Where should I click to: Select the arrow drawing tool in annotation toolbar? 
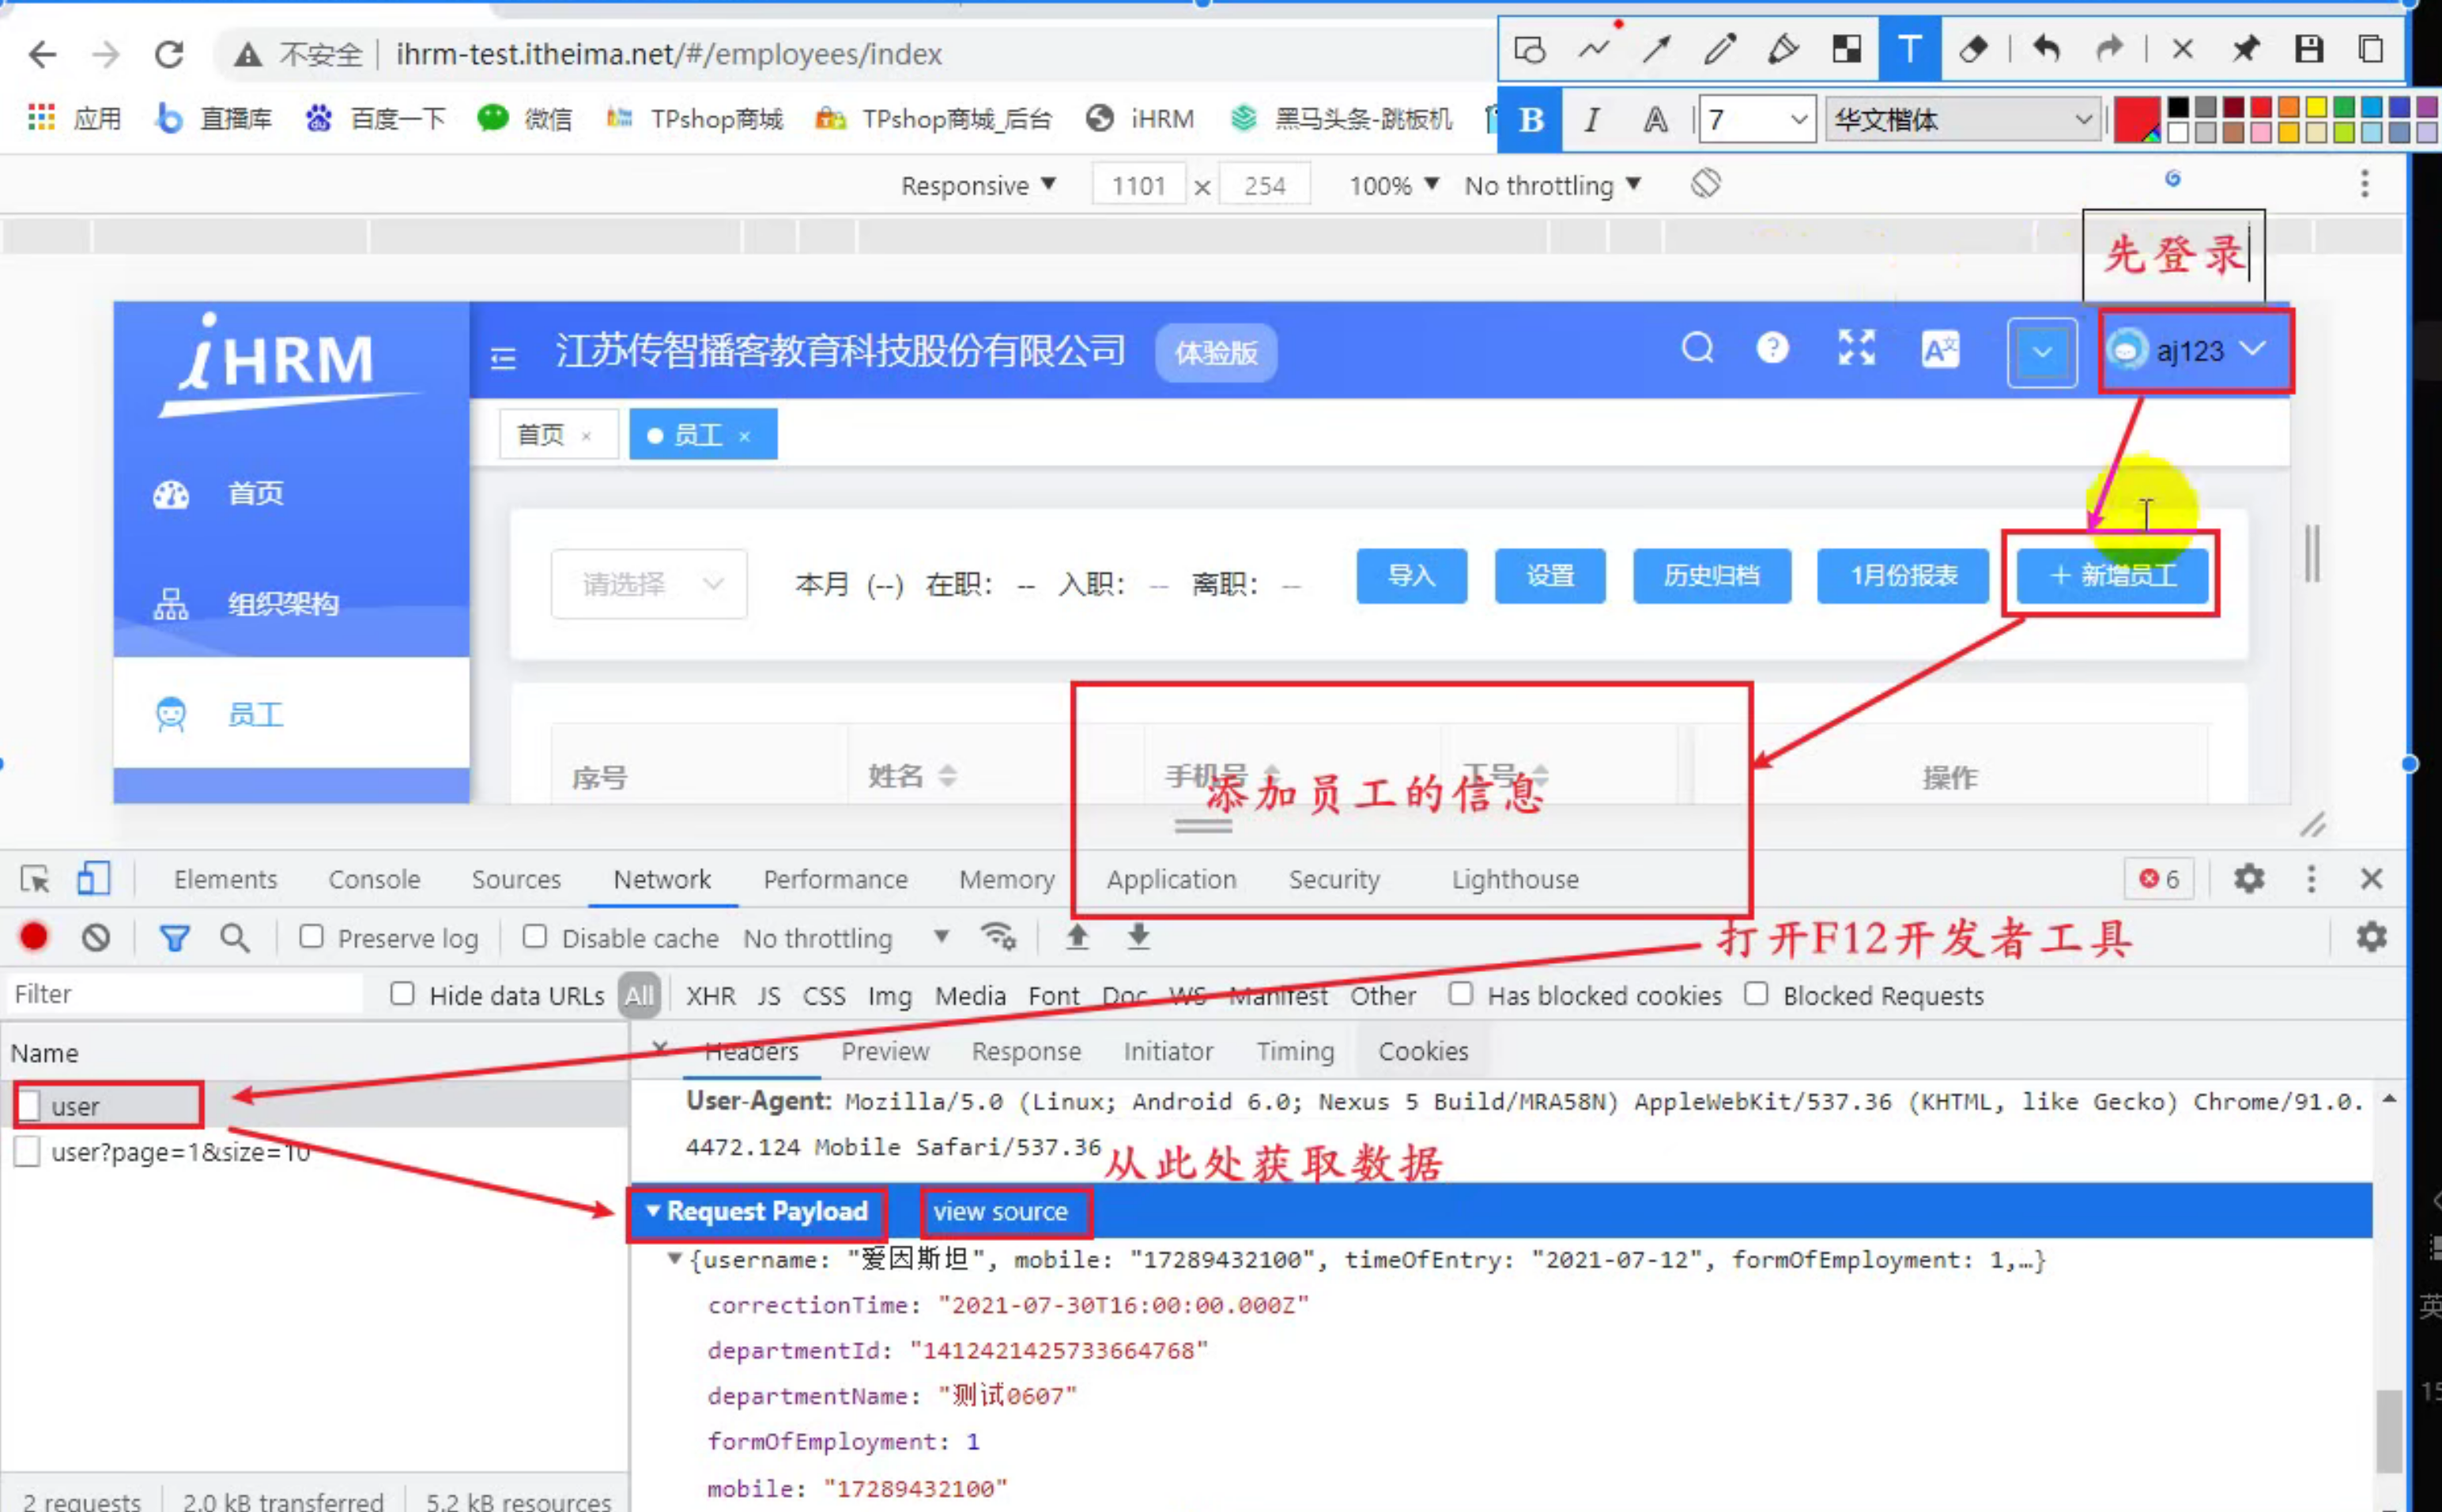coord(1656,49)
